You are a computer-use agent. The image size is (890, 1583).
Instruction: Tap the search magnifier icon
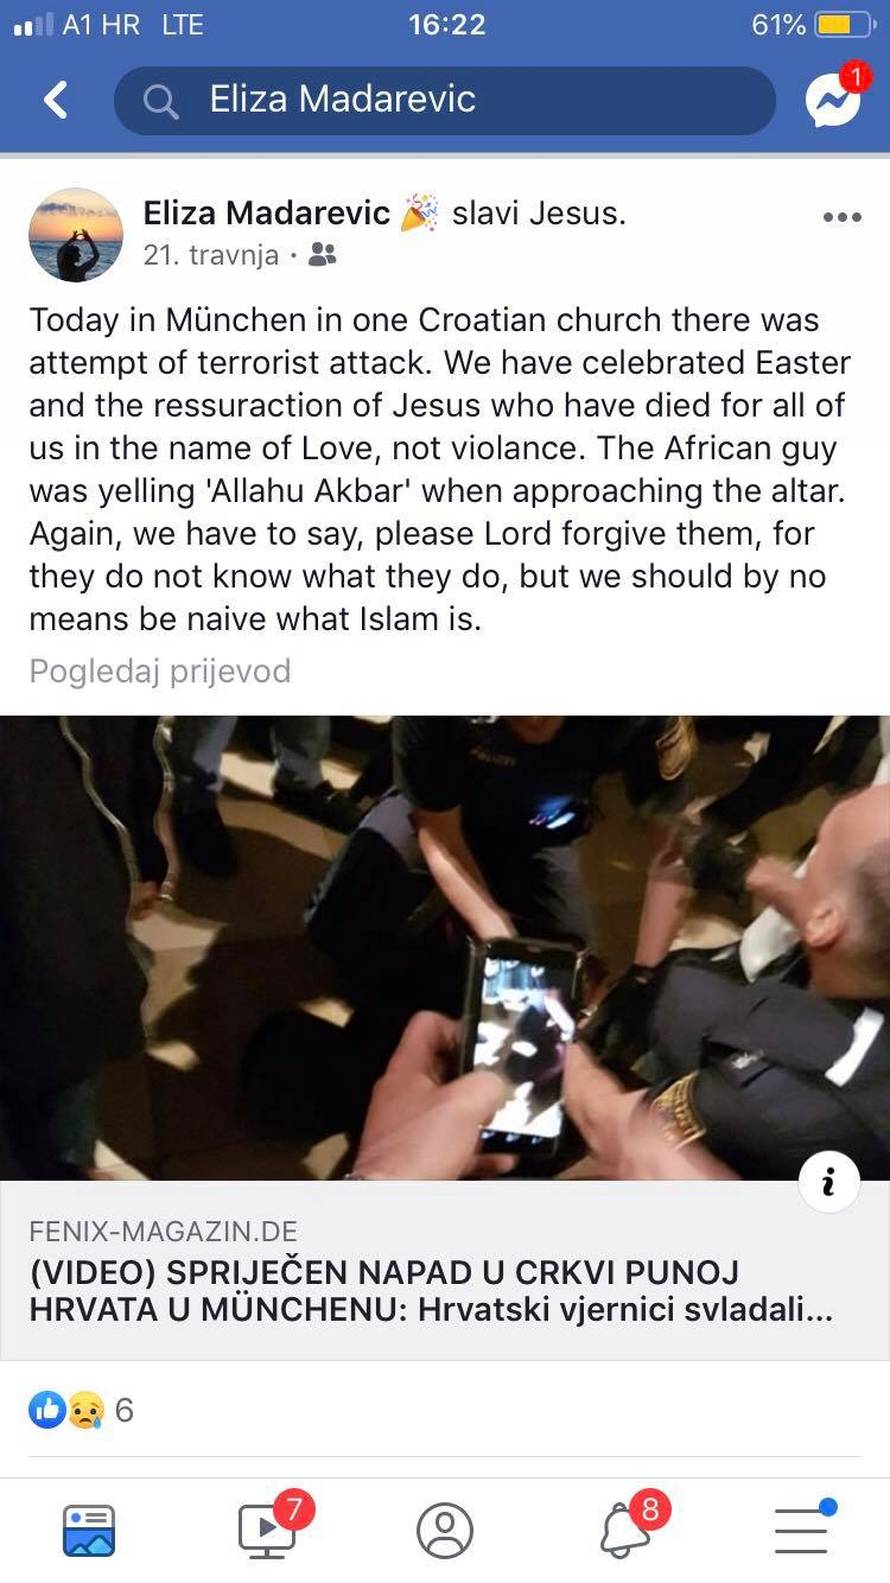[160, 101]
